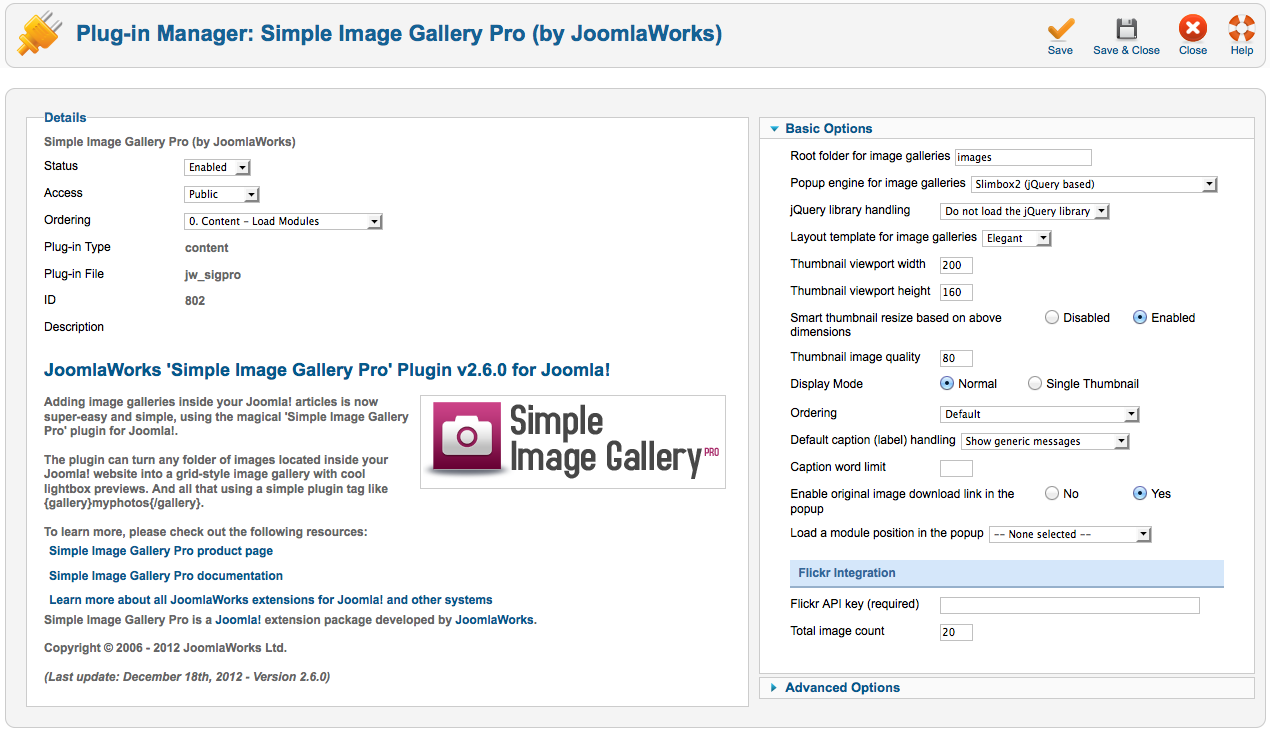Click the Thumbnail image quality field

(x=956, y=358)
